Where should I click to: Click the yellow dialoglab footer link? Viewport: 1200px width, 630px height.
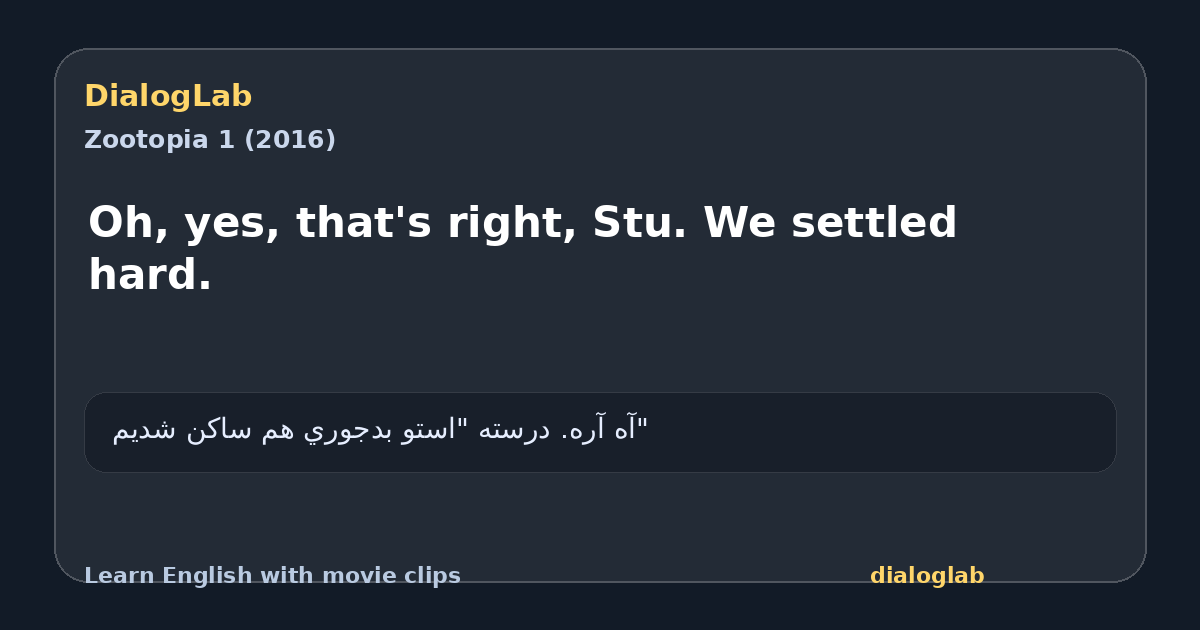tap(927, 576)
